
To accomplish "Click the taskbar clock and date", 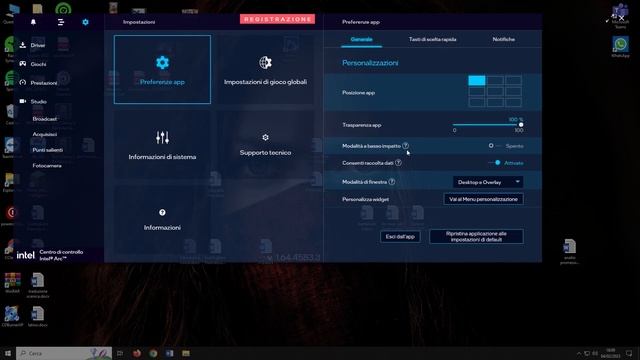I will coord(610,353).
